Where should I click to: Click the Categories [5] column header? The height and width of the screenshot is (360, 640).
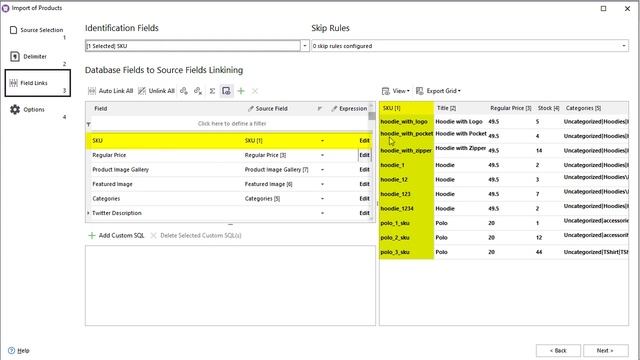click(x=595, y=108)
